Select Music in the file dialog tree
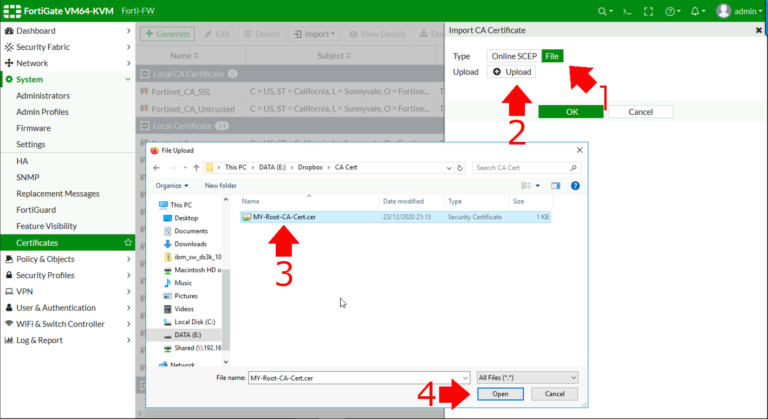The width and height of the screenshot is (768, 419). [x=183, y=283]
